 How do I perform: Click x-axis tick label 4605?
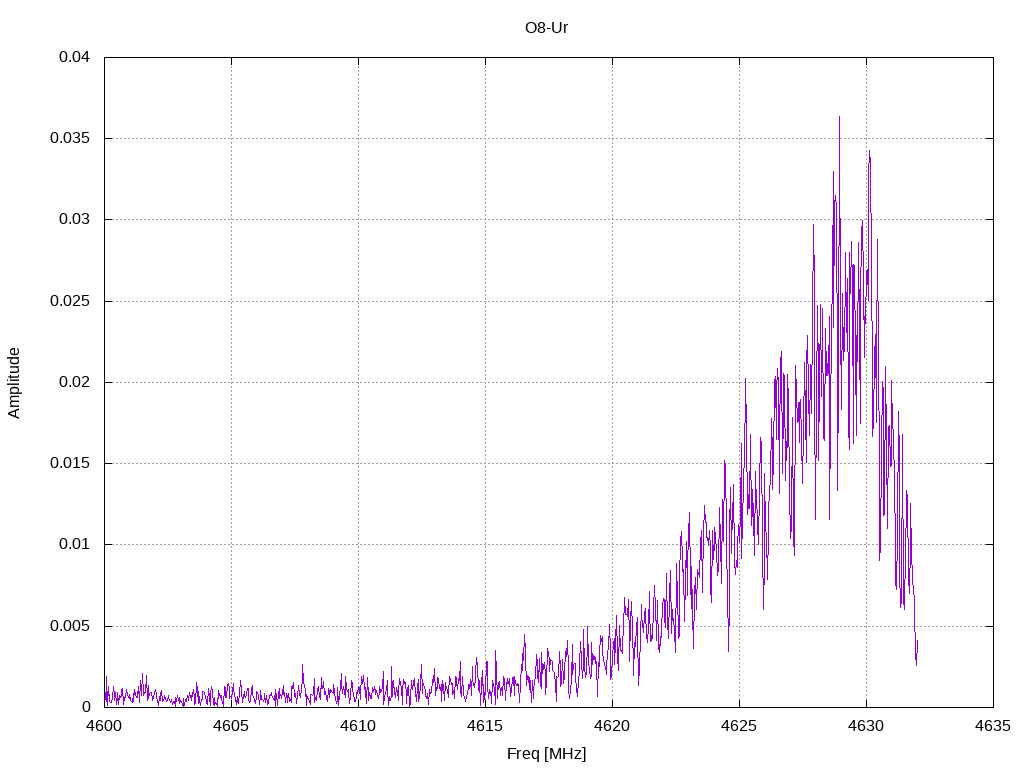coord(231,726)
